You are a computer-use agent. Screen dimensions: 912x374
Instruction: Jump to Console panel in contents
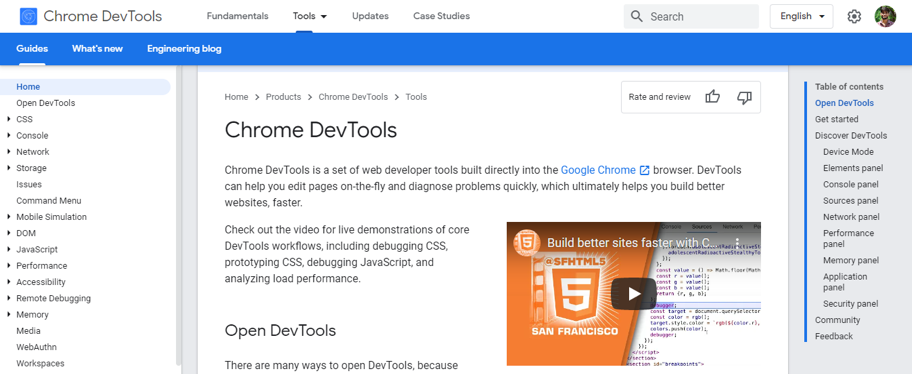click(850, 184)
